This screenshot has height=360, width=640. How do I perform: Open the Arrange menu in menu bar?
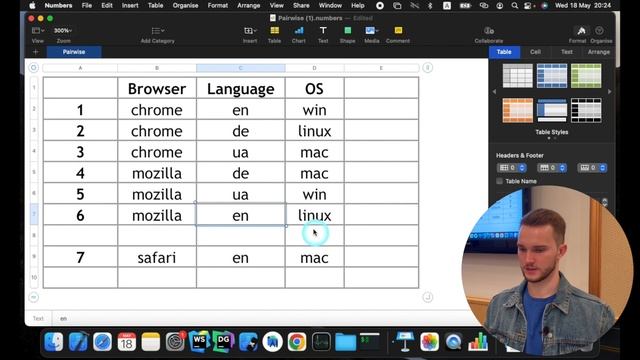pos(248,5)
